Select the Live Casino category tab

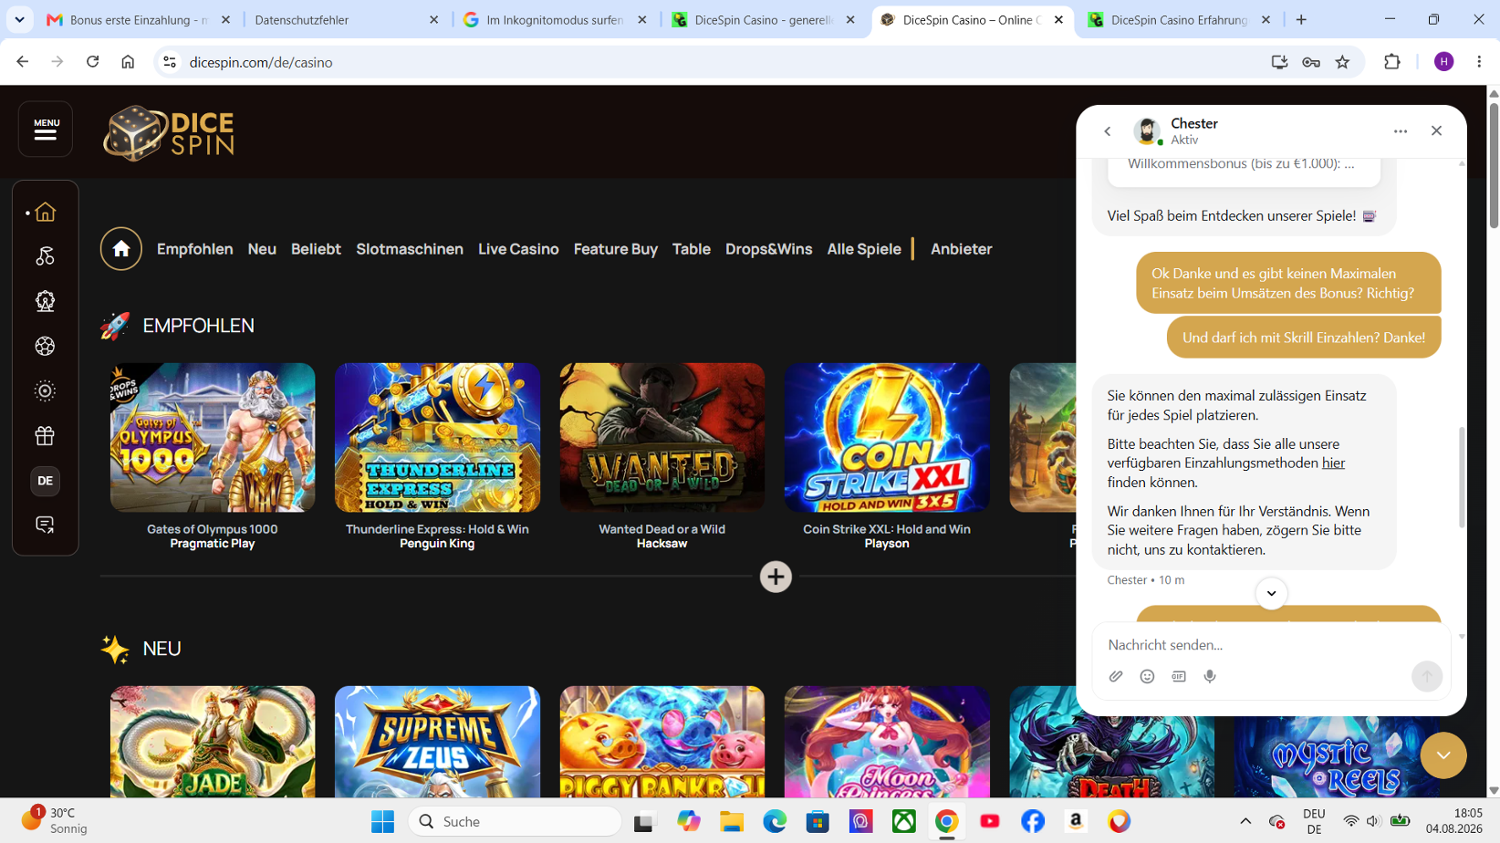click(x=518, y=249)
